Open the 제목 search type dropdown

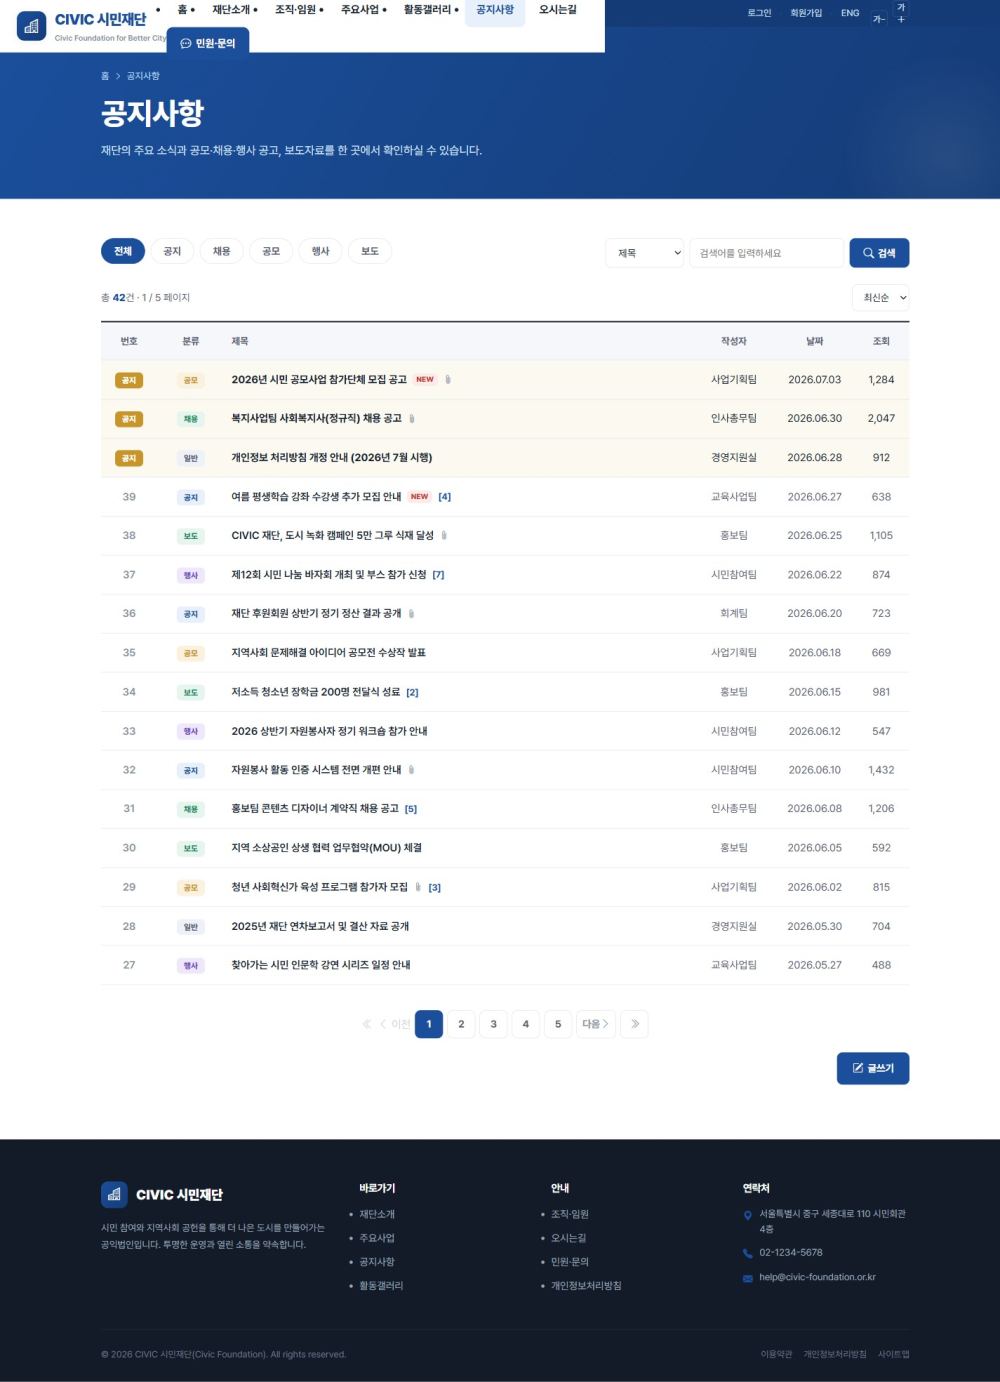tap(645, 253)
